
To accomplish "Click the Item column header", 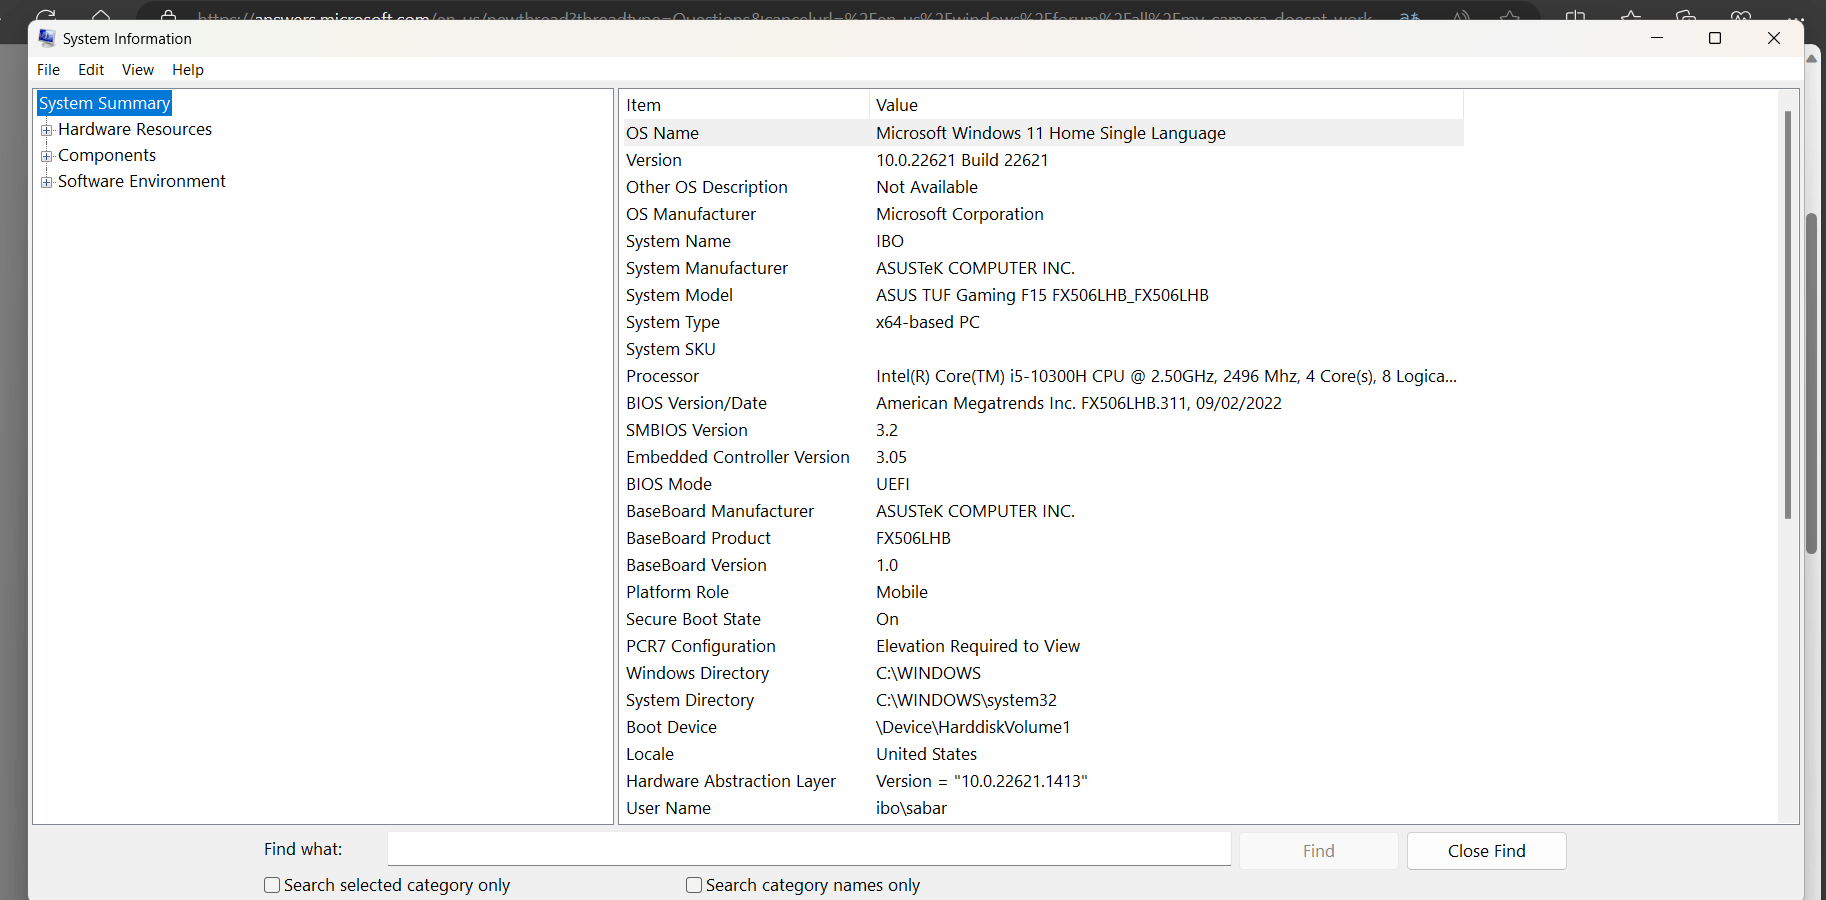I will tap(745, 105).
